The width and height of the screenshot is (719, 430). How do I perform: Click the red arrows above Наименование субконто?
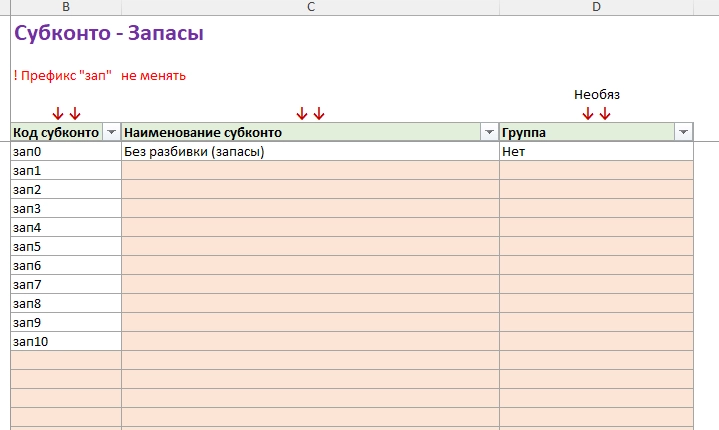[x=310, y=113]
